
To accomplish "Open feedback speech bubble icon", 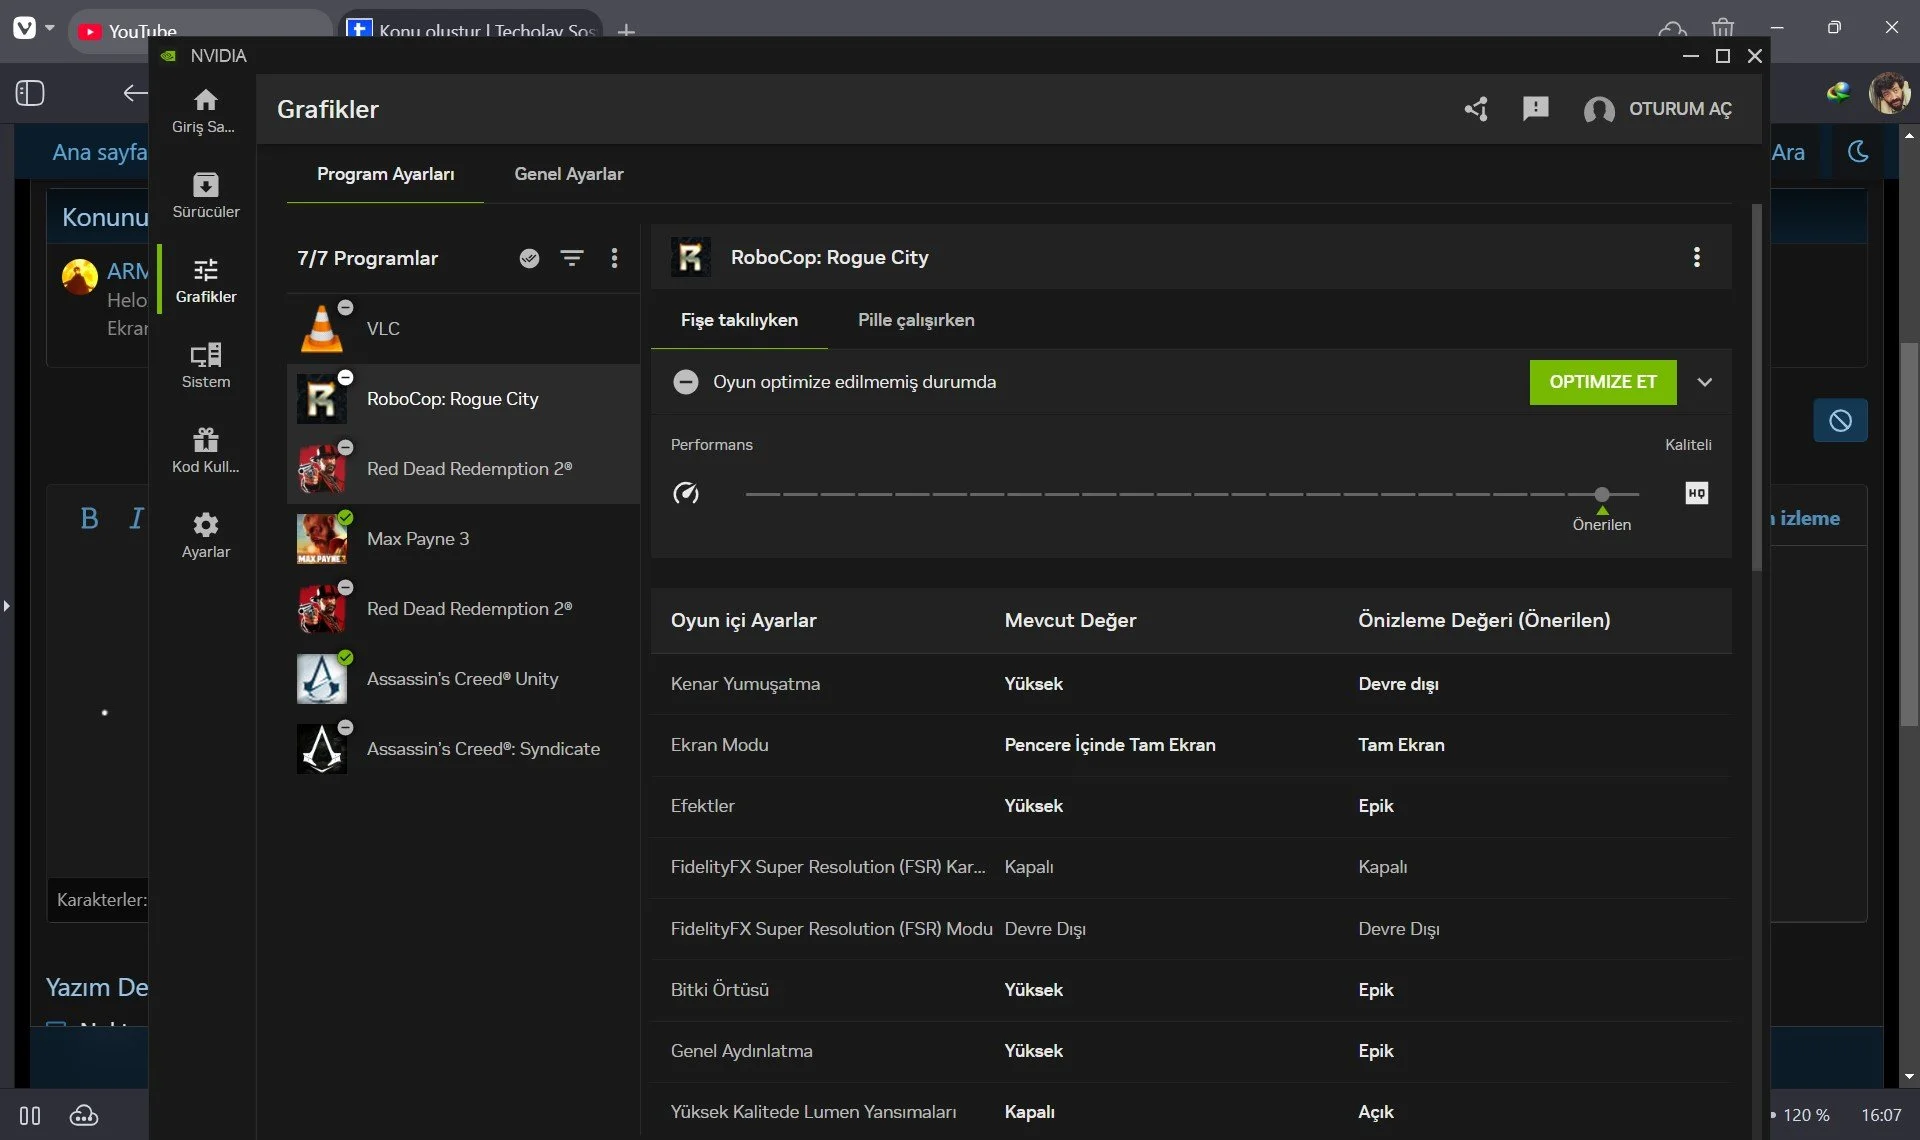I will pyautogui.click(x=1535, y=109).
